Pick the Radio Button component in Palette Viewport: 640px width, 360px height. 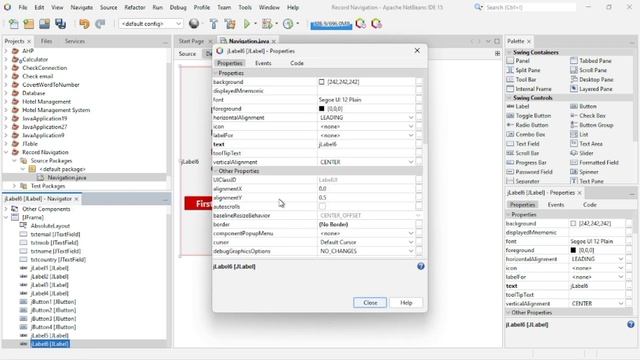531,125
